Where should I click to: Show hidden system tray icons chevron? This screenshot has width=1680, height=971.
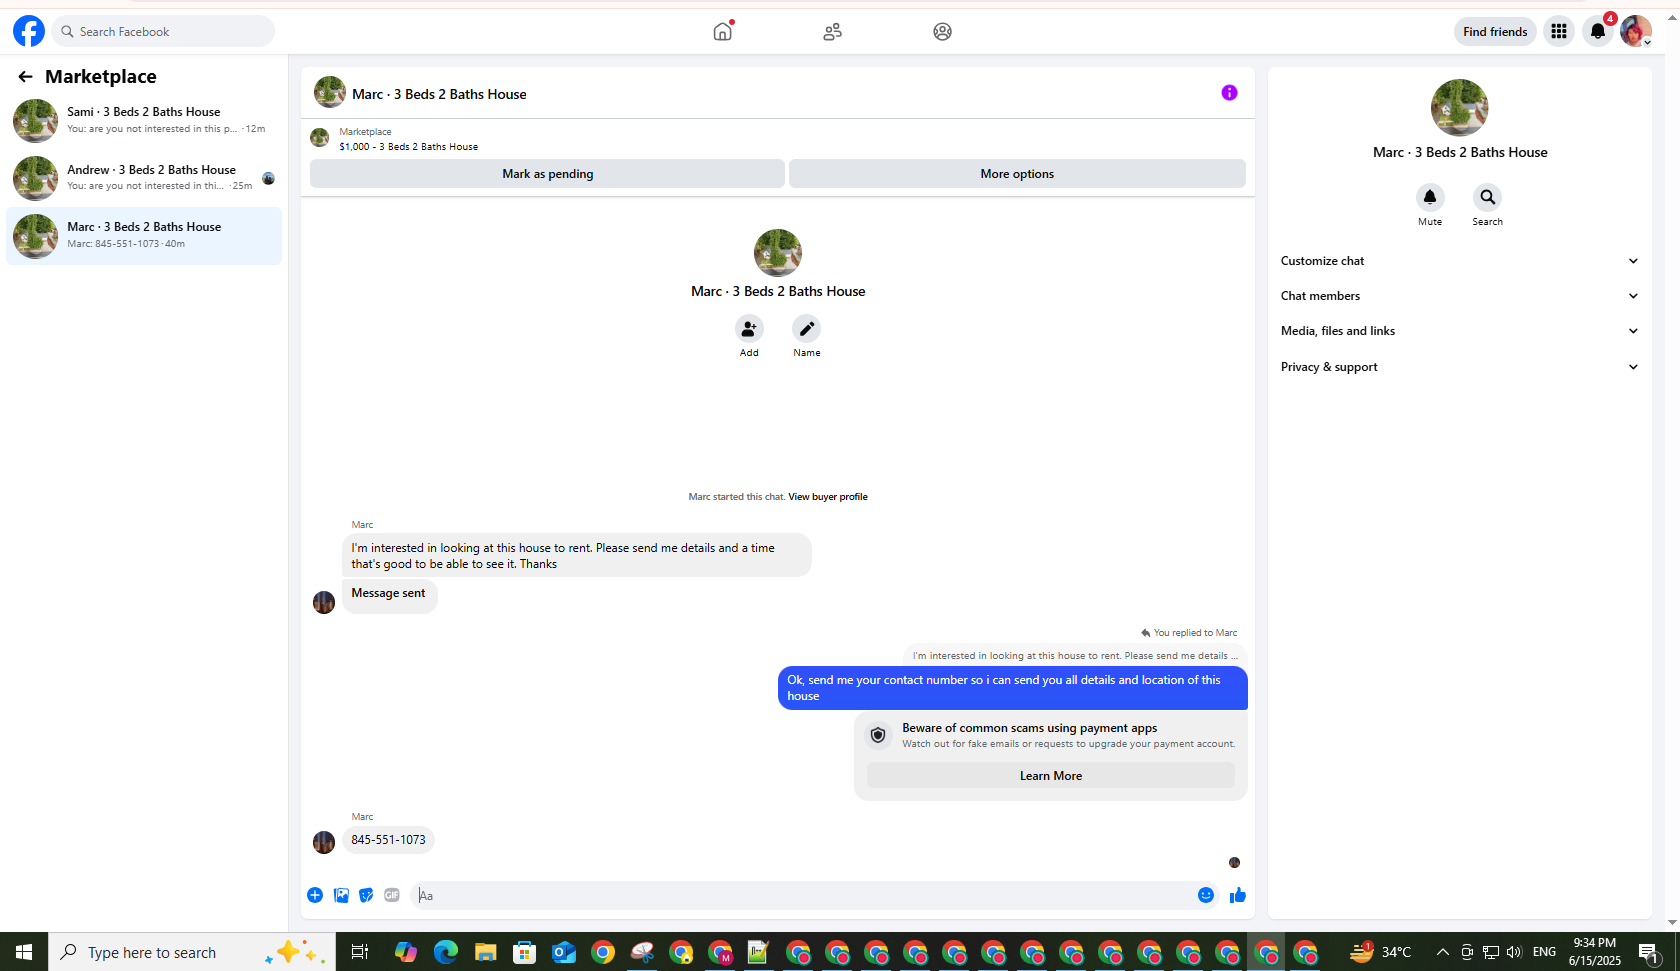(x=1442, y=952)
